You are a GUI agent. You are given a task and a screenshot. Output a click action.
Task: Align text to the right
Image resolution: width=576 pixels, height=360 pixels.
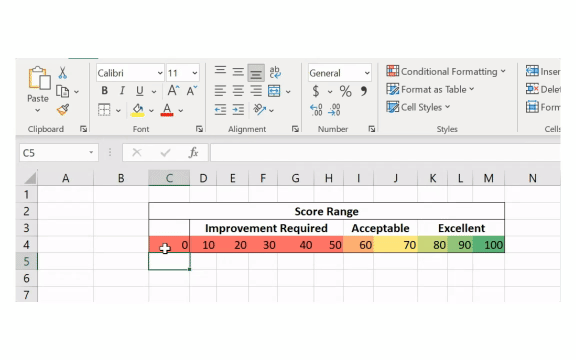coord(256,91)
